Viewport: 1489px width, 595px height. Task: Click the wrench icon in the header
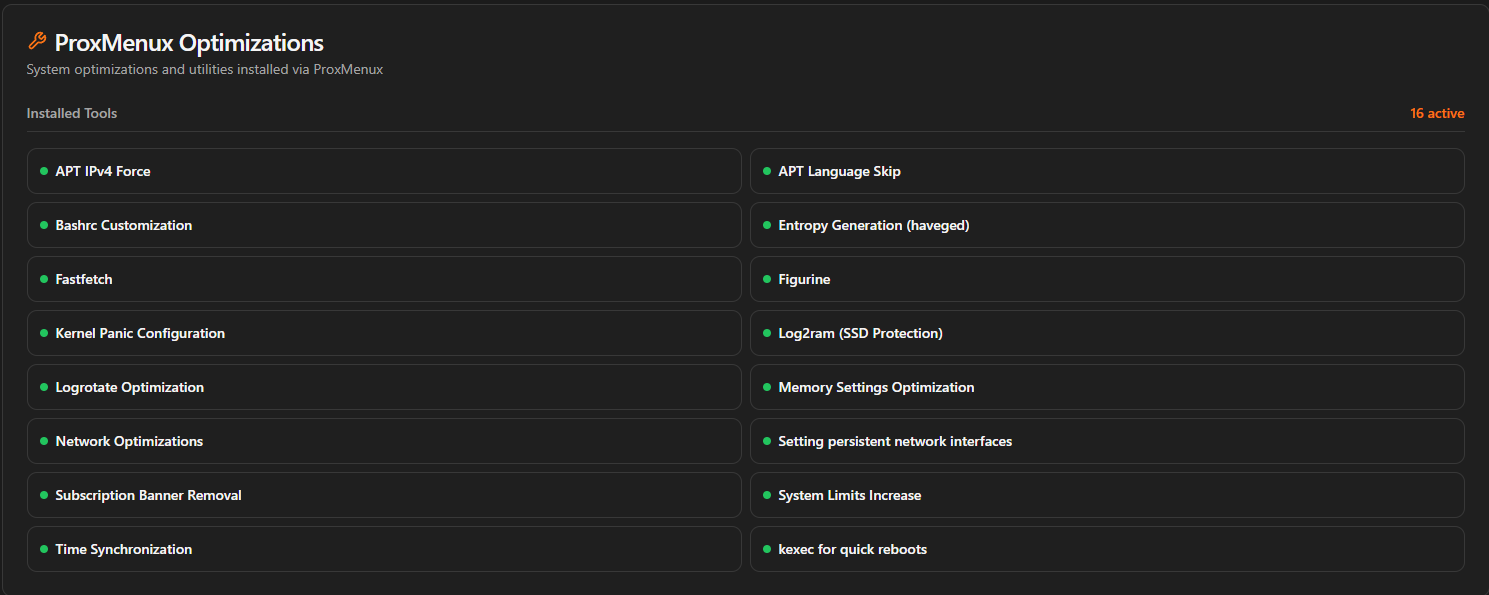[x=37, y=41]
